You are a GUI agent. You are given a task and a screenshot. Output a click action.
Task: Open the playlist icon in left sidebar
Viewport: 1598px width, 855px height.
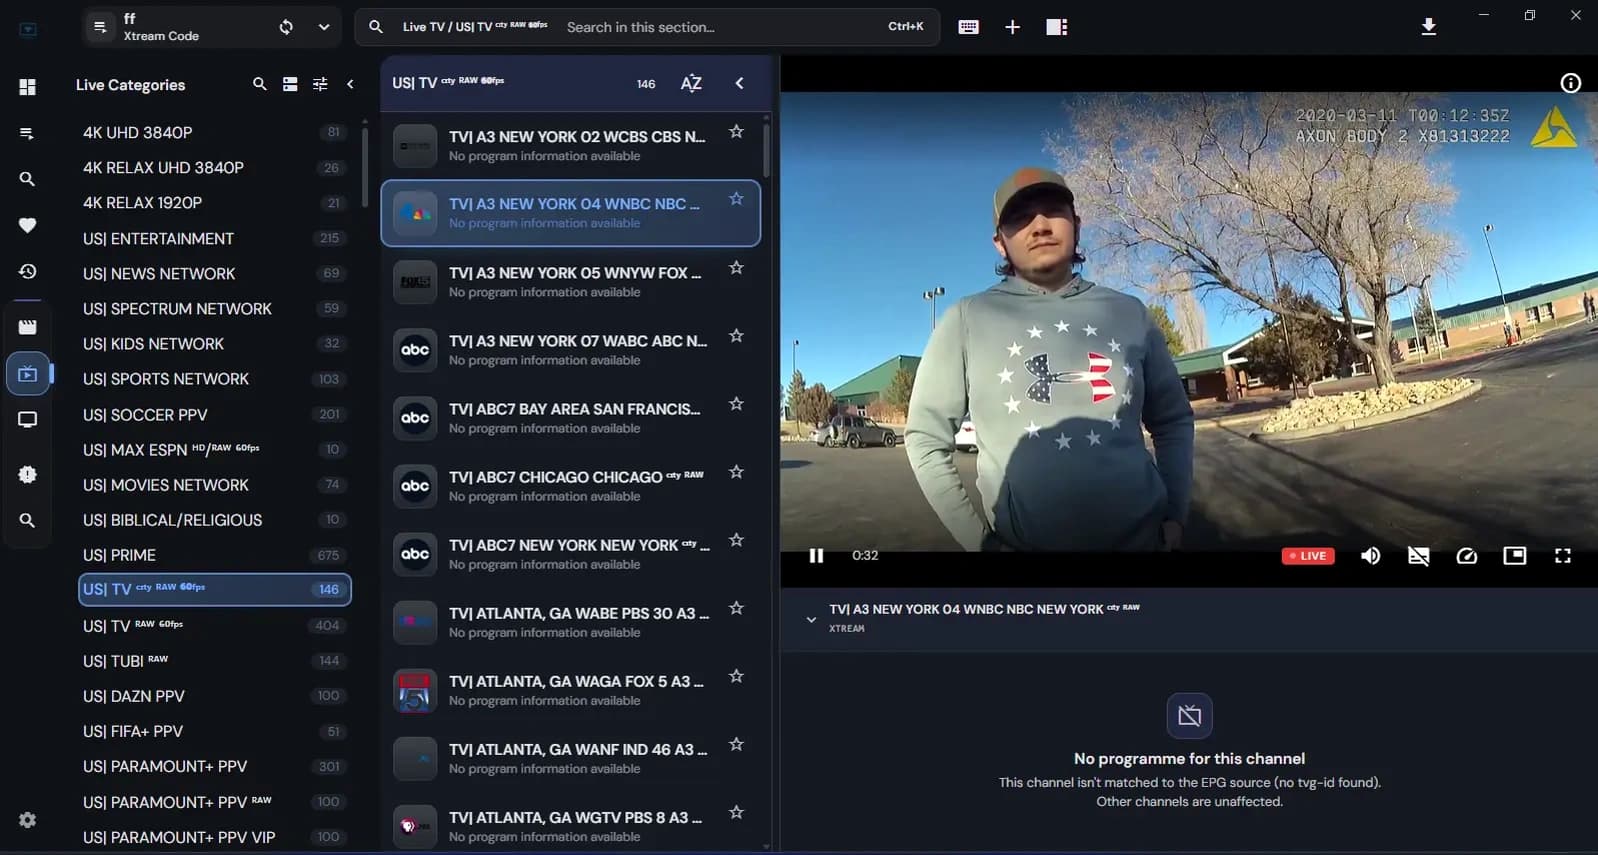pos(27,133)
